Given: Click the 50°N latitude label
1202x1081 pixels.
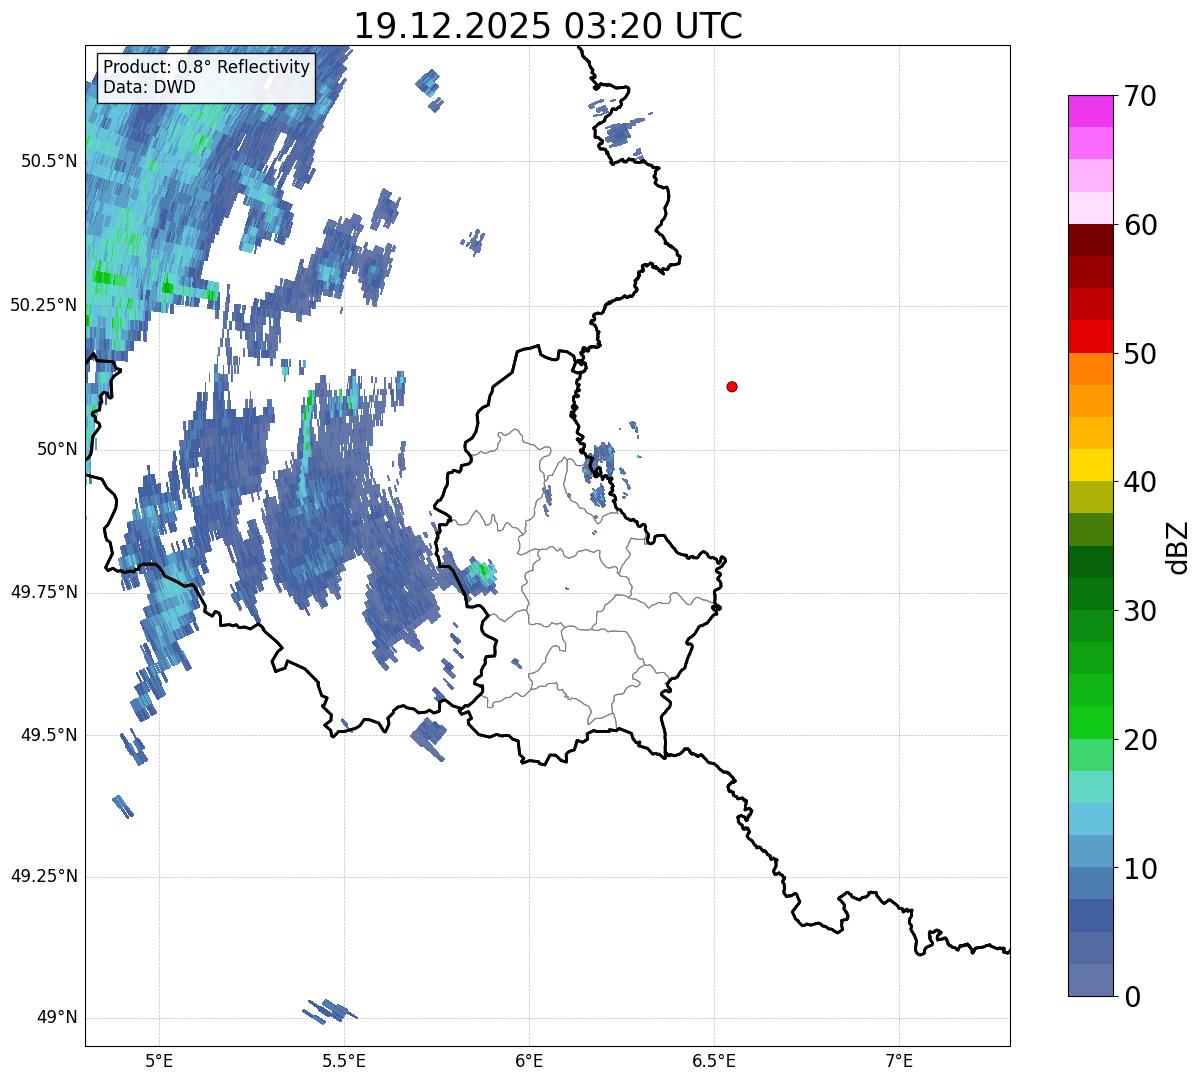Looking at the screenshot, I should pos(57,449).
